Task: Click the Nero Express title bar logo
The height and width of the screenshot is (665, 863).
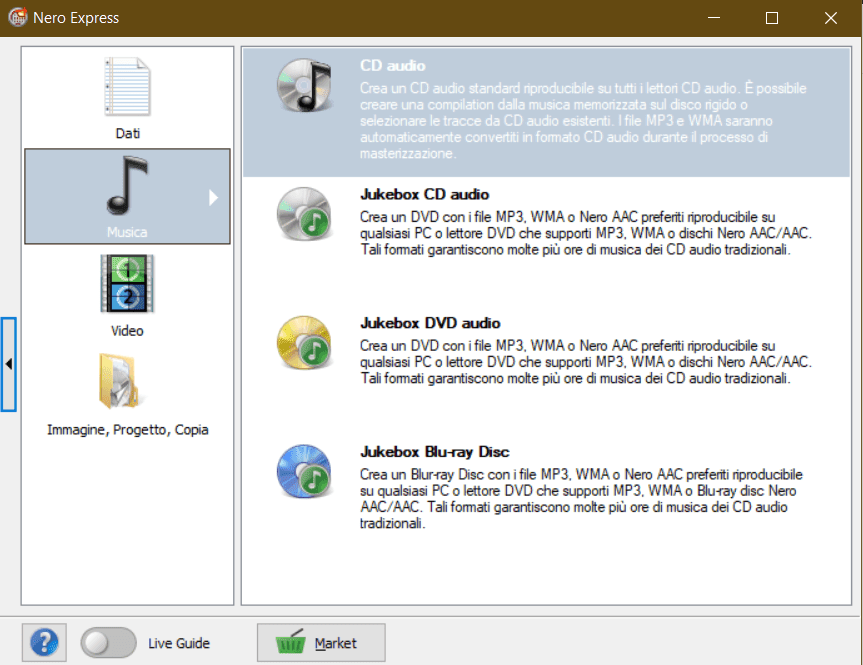Action: (x=18, y=17)
